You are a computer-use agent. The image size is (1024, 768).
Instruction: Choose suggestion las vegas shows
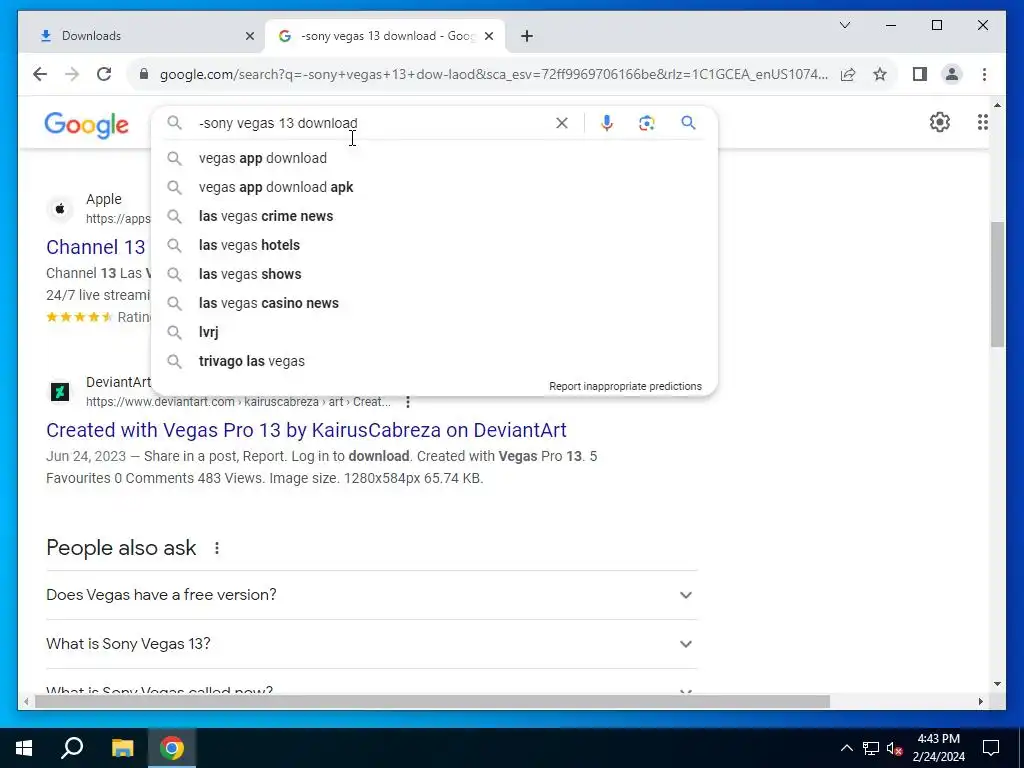(x=434, y=274)
